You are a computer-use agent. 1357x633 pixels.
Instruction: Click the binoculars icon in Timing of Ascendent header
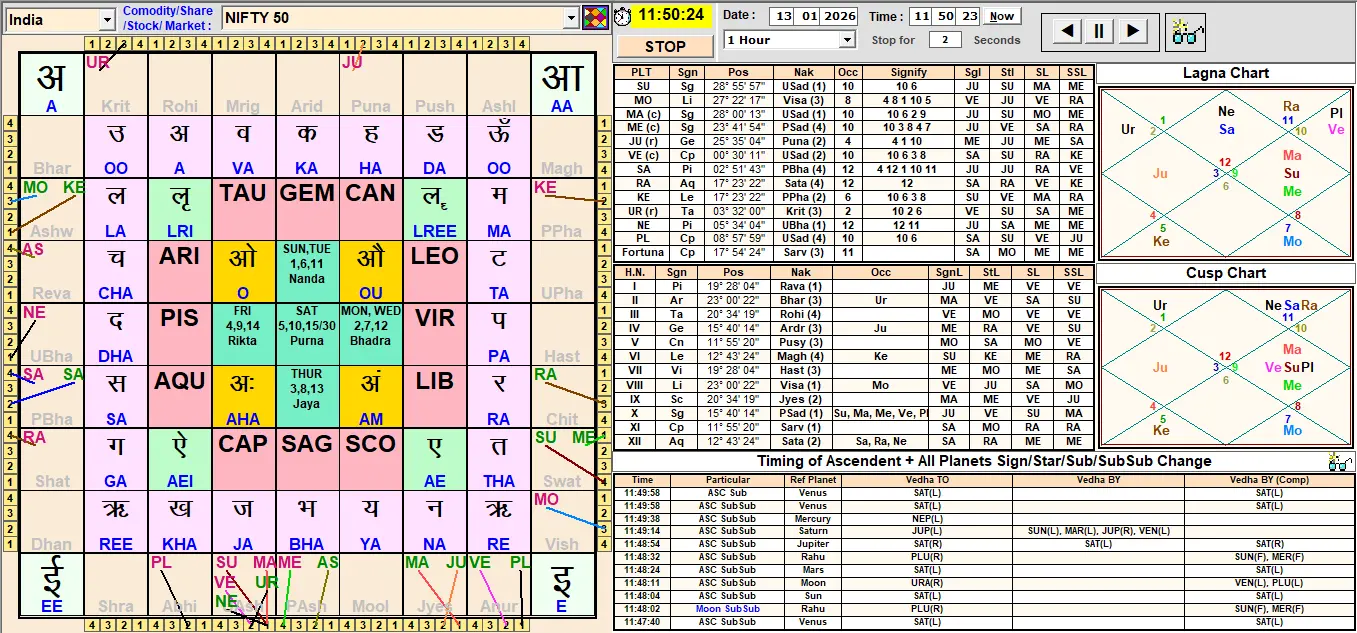[x=1340, y=461]
